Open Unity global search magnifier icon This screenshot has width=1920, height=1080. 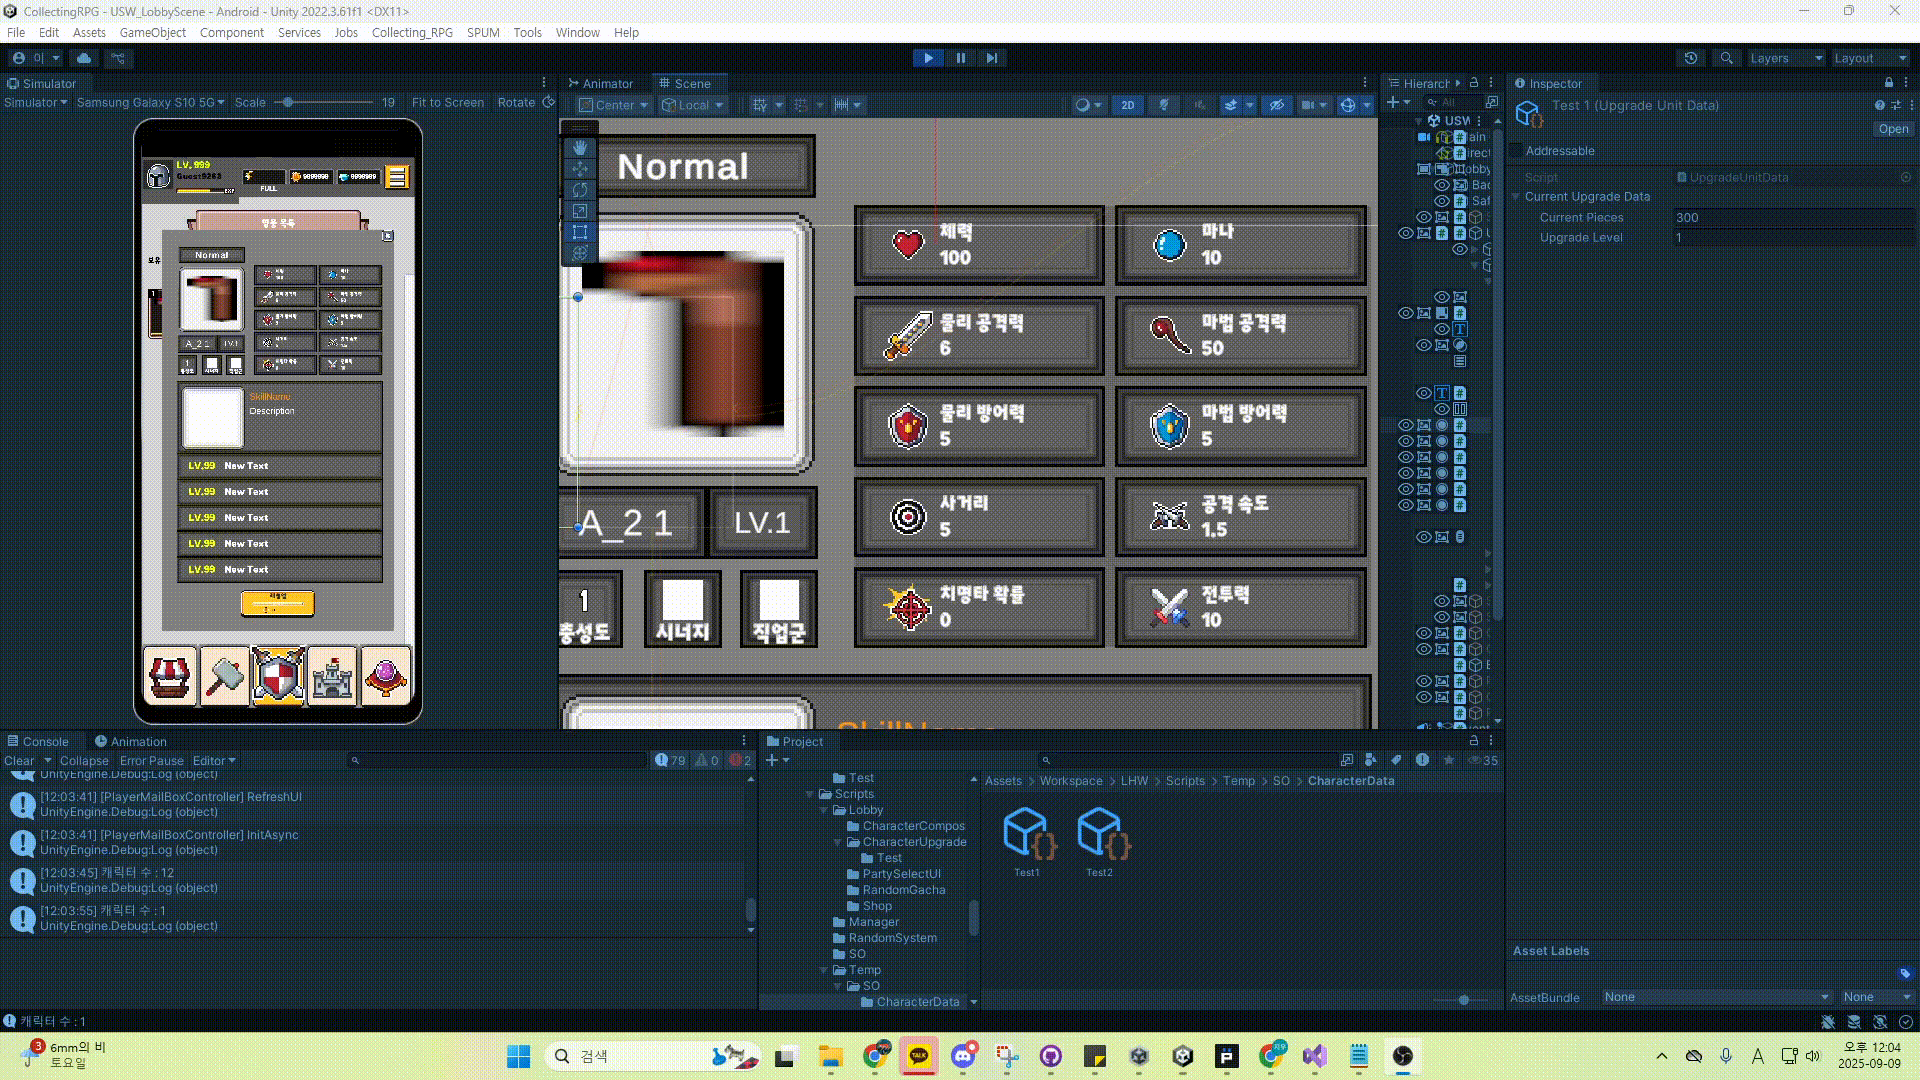click(1726, 58)
